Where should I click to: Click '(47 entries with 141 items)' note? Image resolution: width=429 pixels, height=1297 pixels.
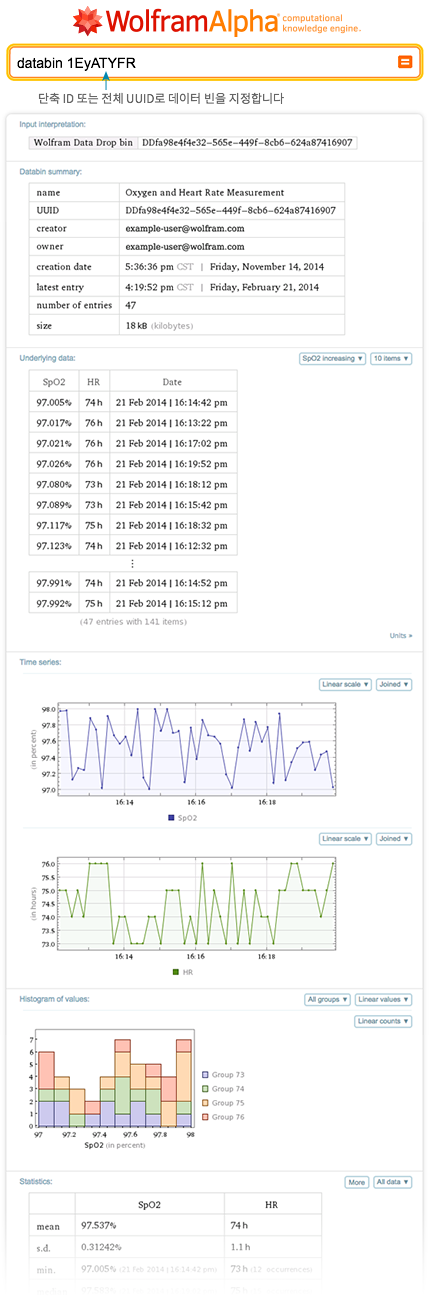click(133, 621)
